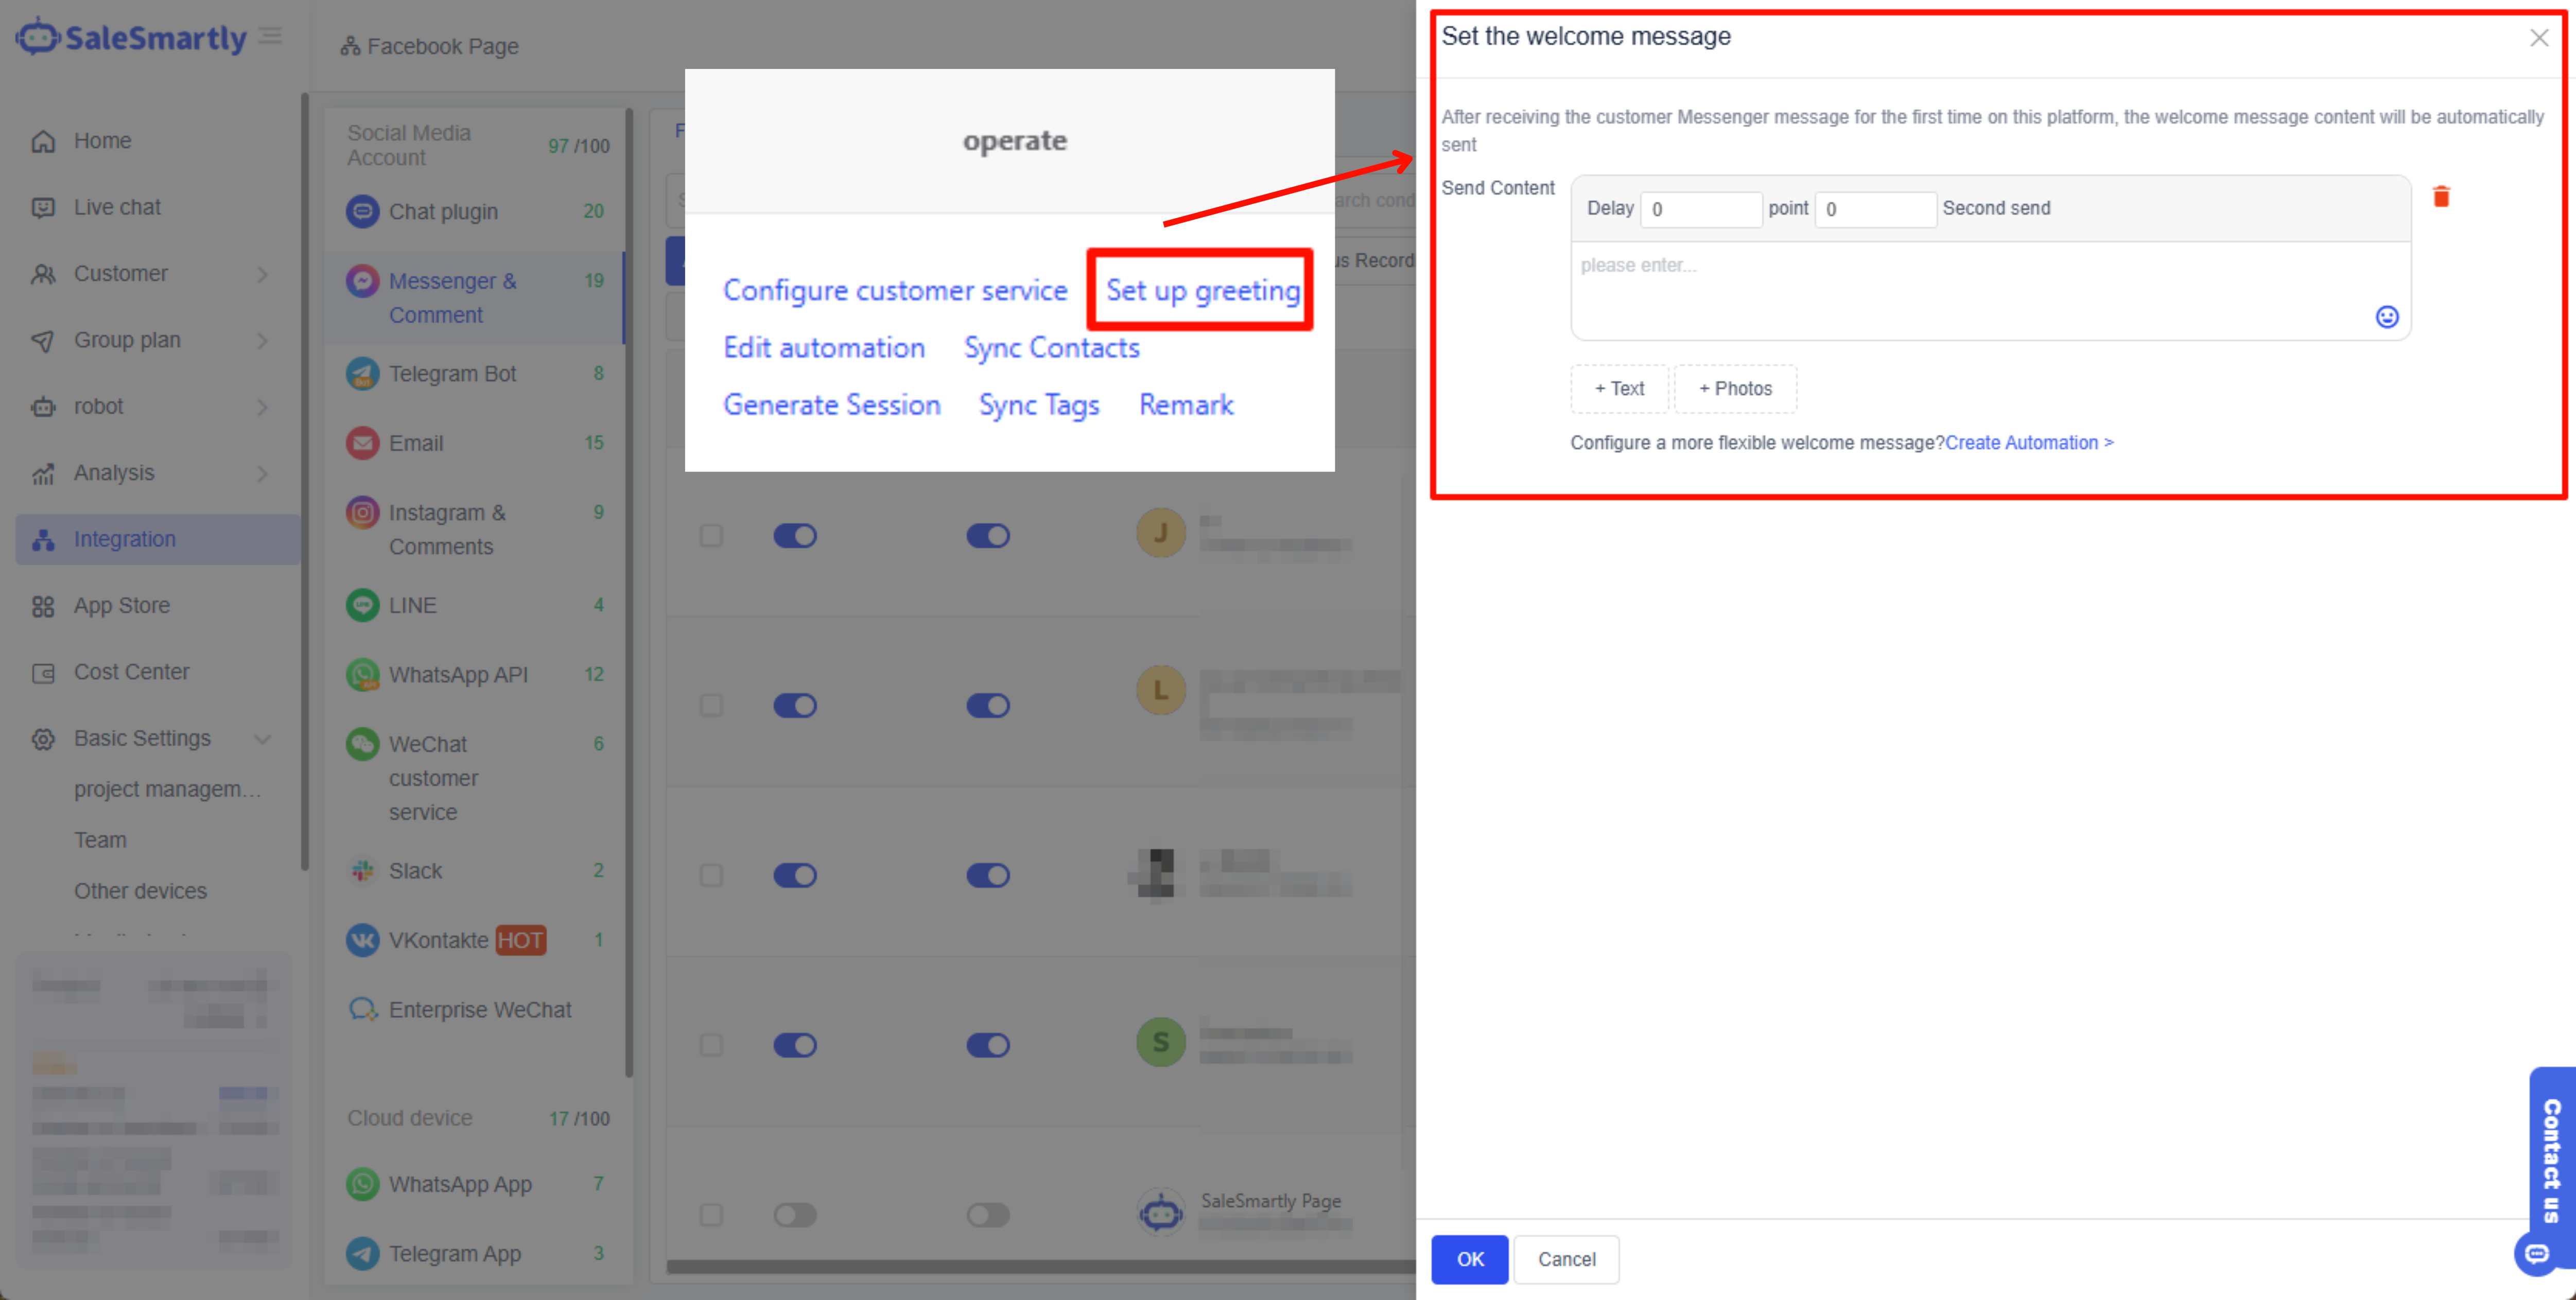This screenshot has height=1300, width=2576.
Task: Select the WhatsApp API channel icon
Action: [x=362, y=675]
